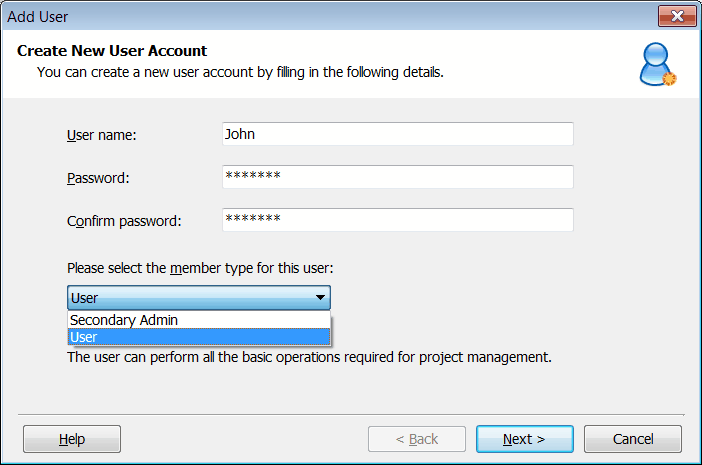Click the Add User title bar
Image resolution: width=702 pixels, height=465 pixels.
click(x=300, y=16)
